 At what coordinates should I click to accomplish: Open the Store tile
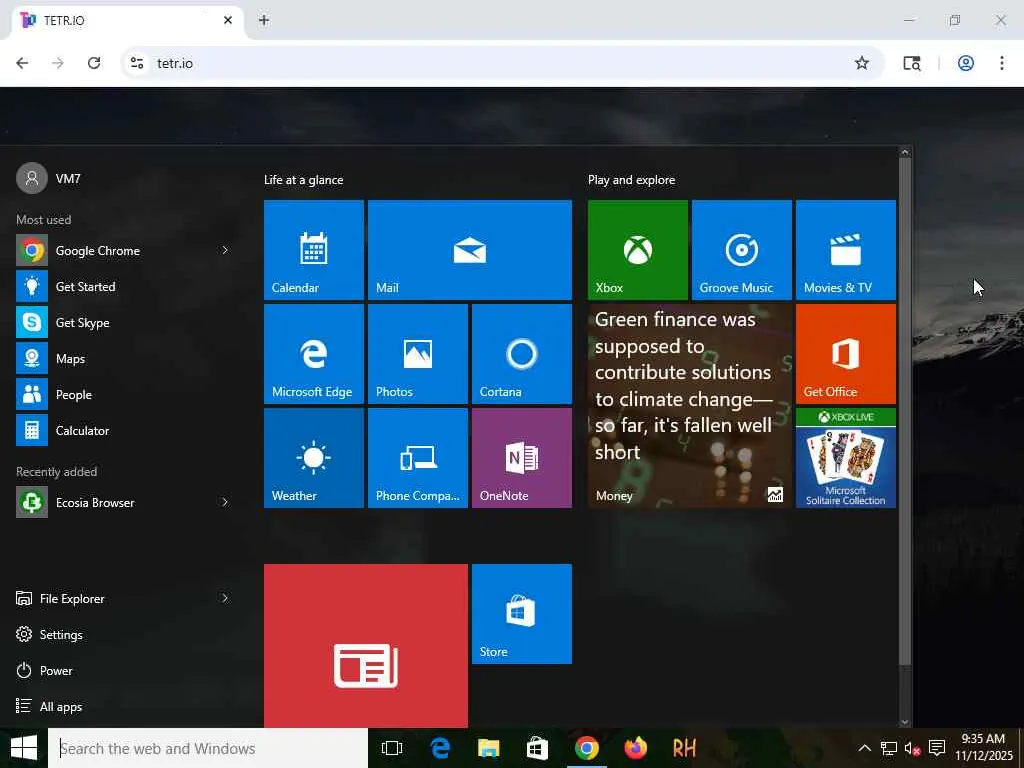click(522, 614)
